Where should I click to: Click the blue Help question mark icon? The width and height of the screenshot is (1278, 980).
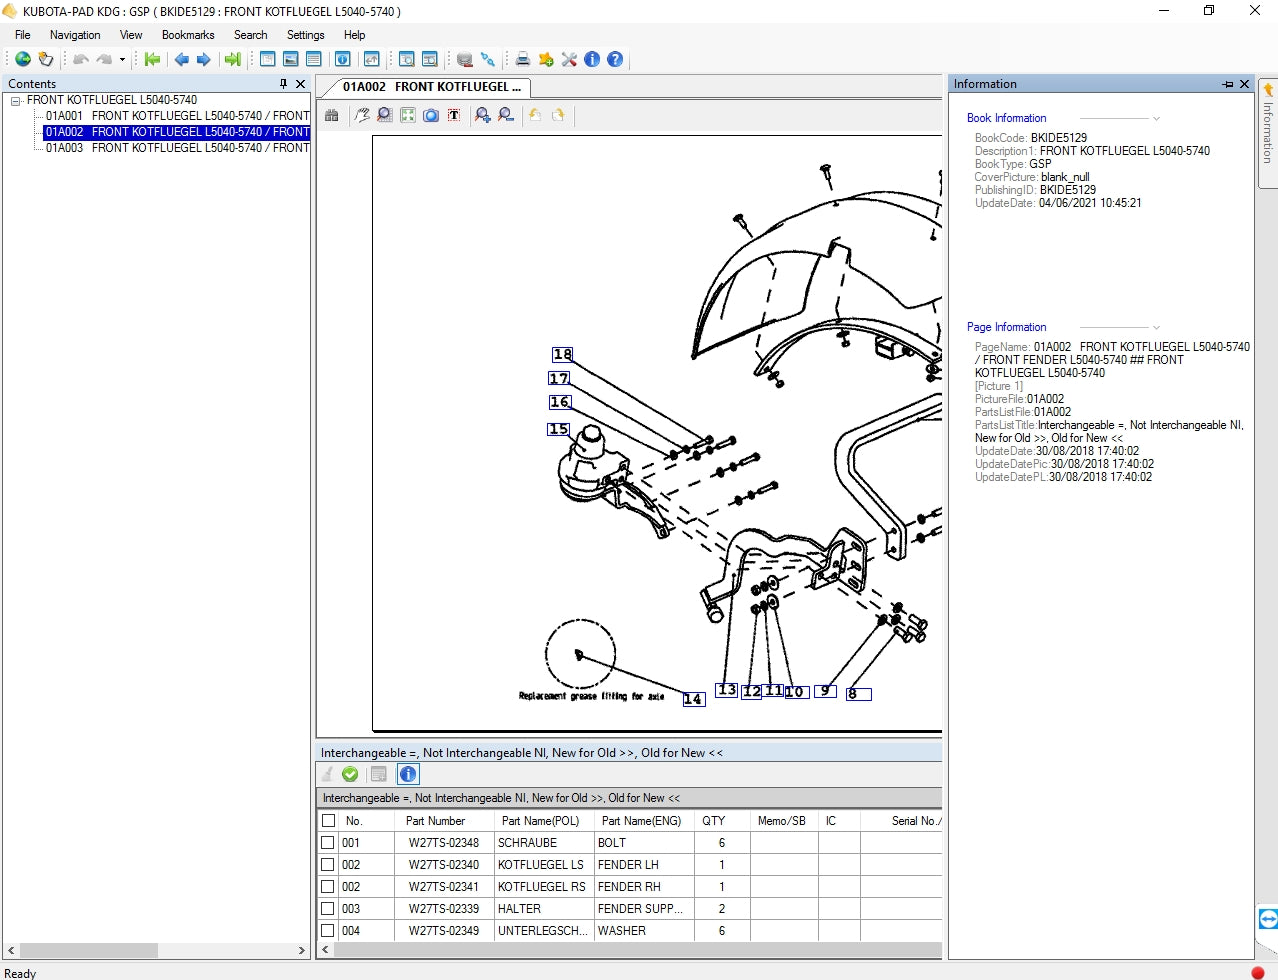click(x=615, y=59)
